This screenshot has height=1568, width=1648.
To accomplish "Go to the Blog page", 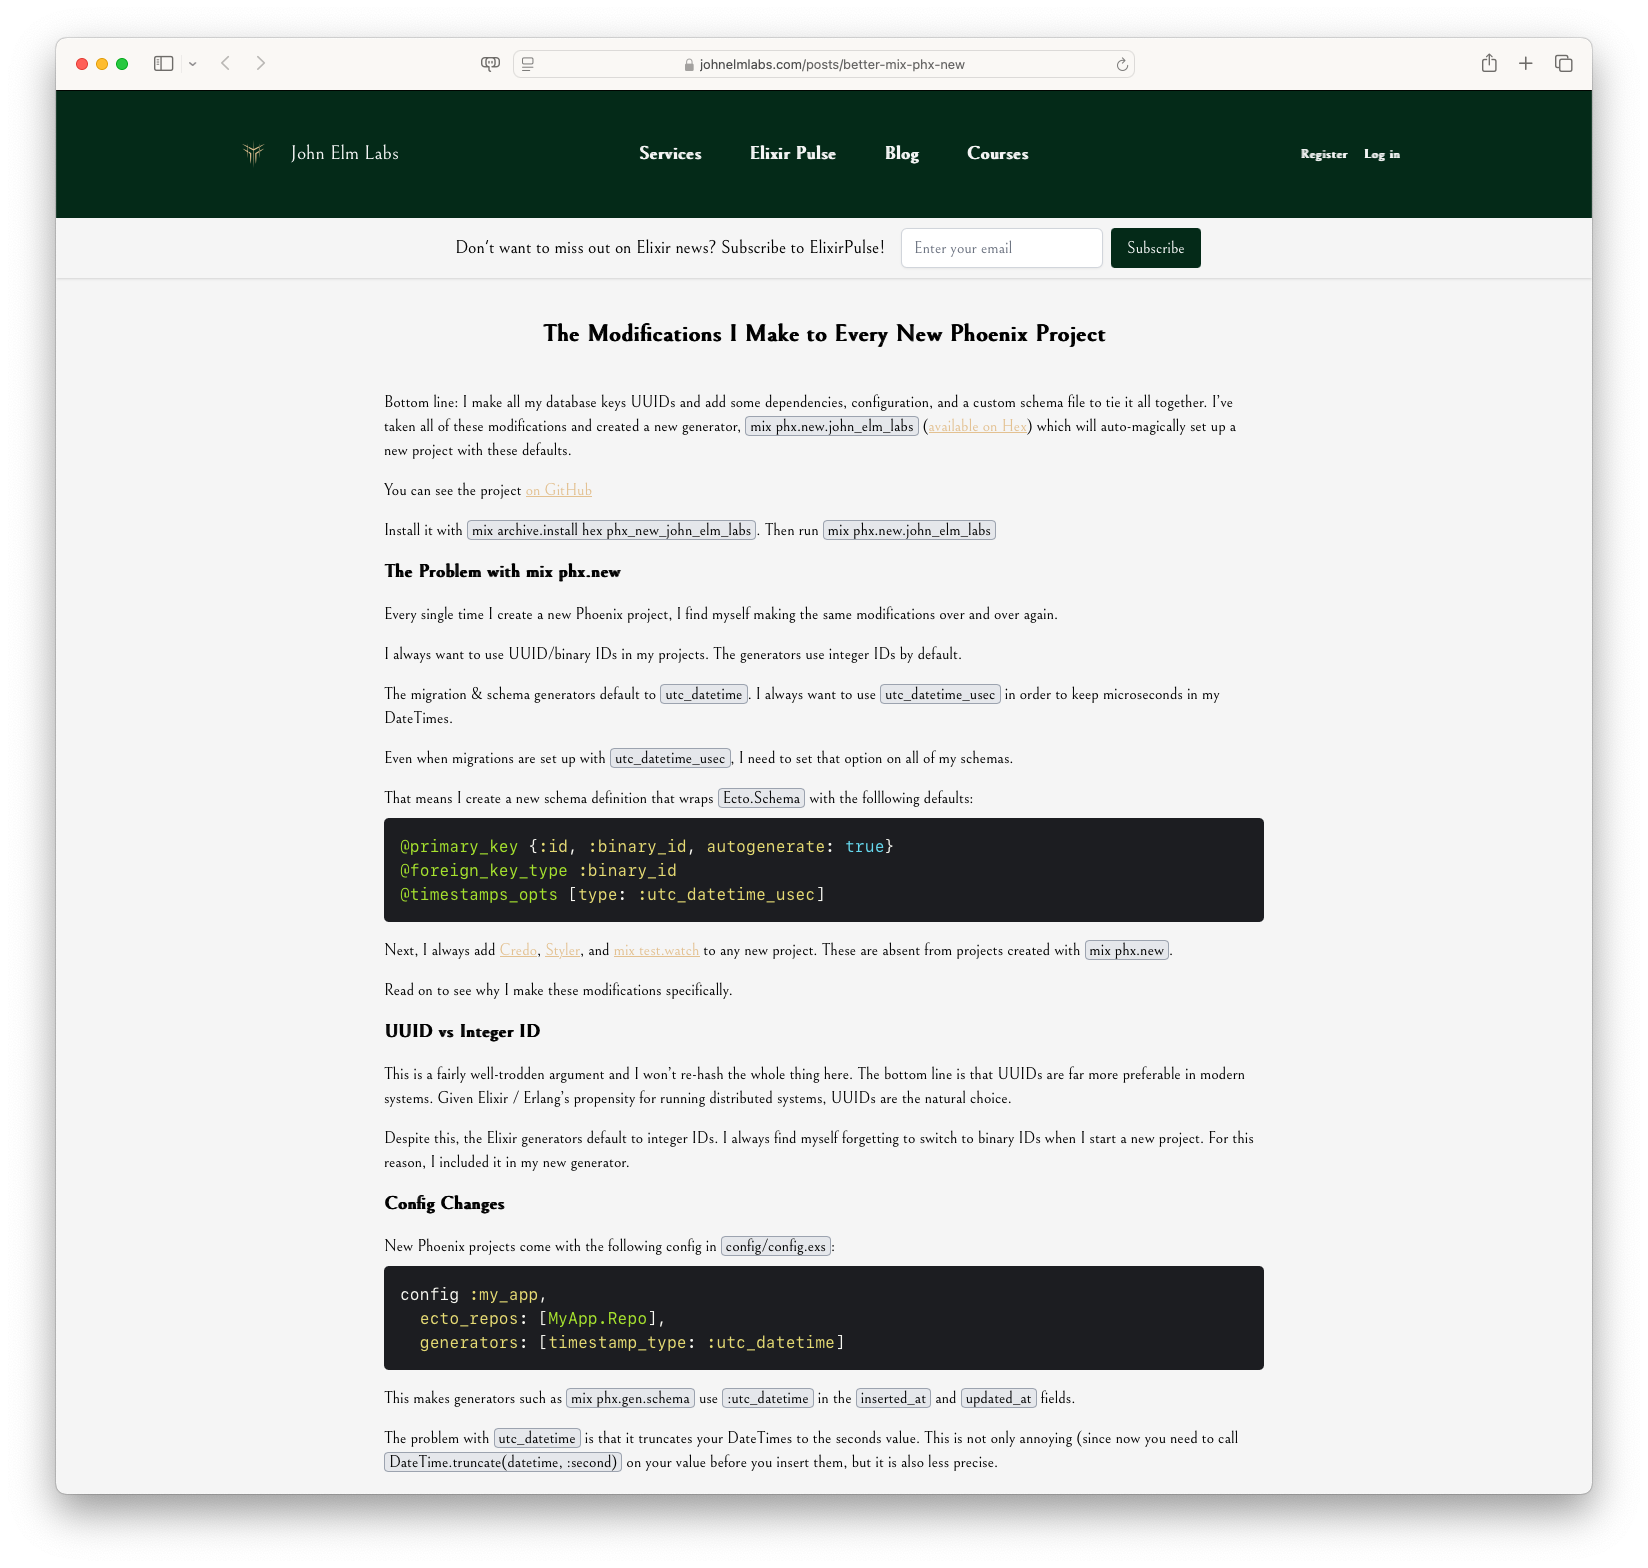I will tap(901, 154).
